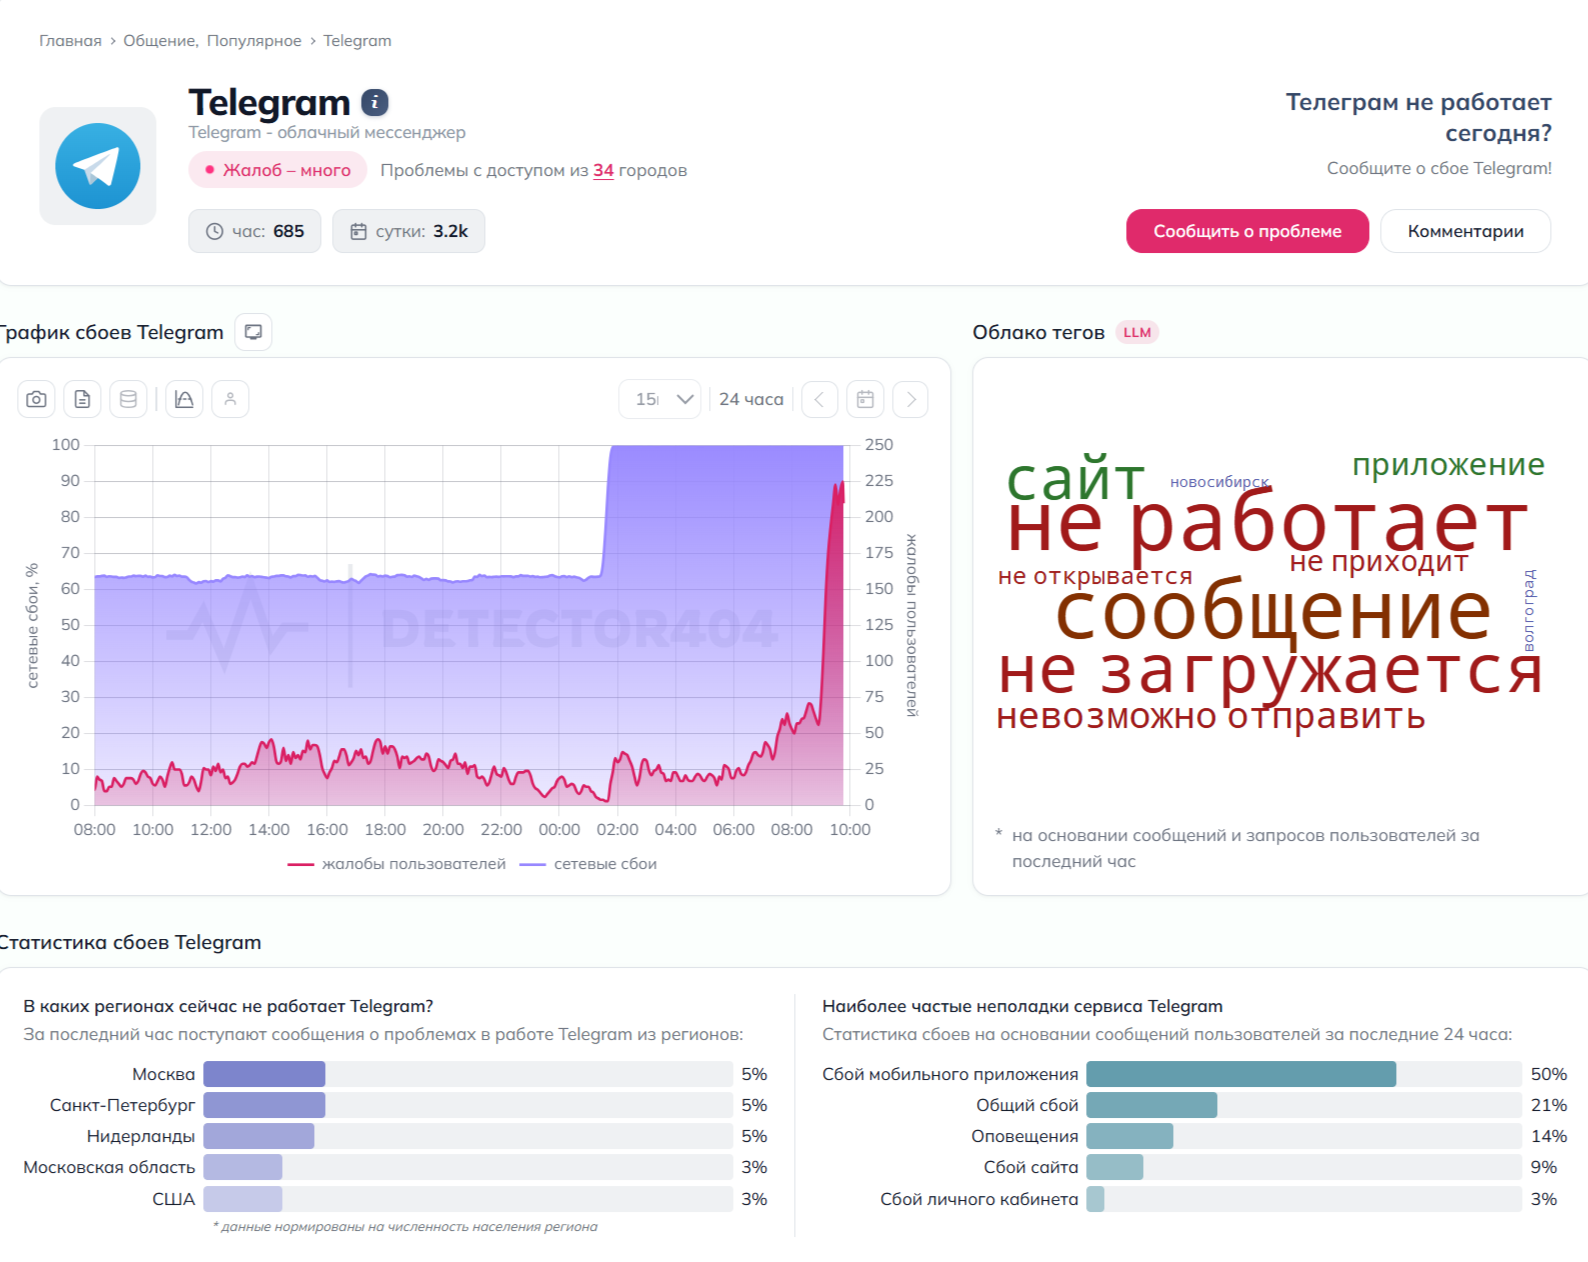1588x1262 pixels.
Task: Open the calendar date picker icon
Action: 865,399
